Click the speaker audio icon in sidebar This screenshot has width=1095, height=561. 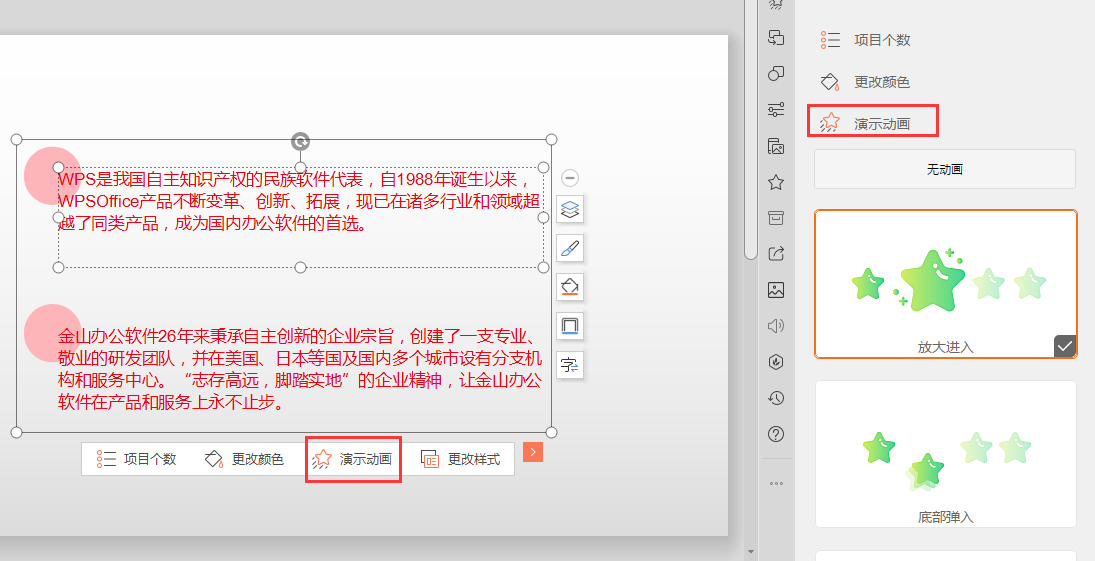click(776, 326)
